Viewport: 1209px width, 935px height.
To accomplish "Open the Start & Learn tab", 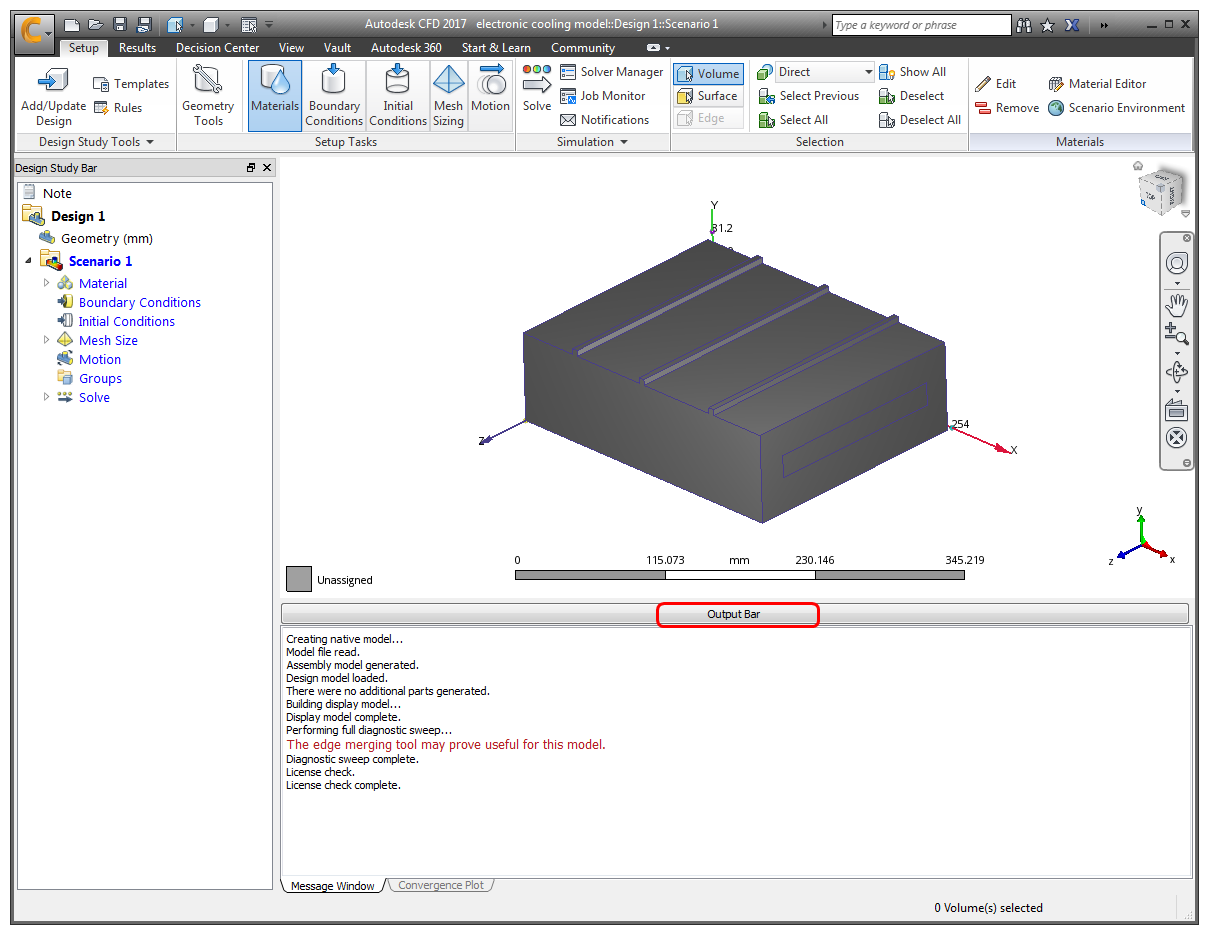I will (496, 48).
